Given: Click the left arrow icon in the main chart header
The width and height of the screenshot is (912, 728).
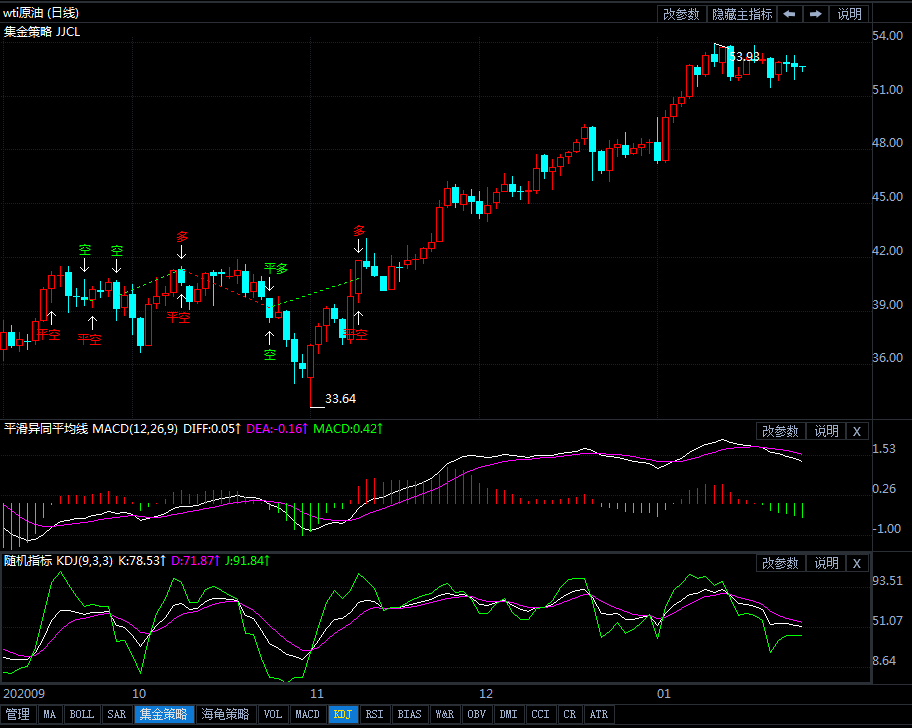Looking at the screenshot, I should [x=789, y=14].
